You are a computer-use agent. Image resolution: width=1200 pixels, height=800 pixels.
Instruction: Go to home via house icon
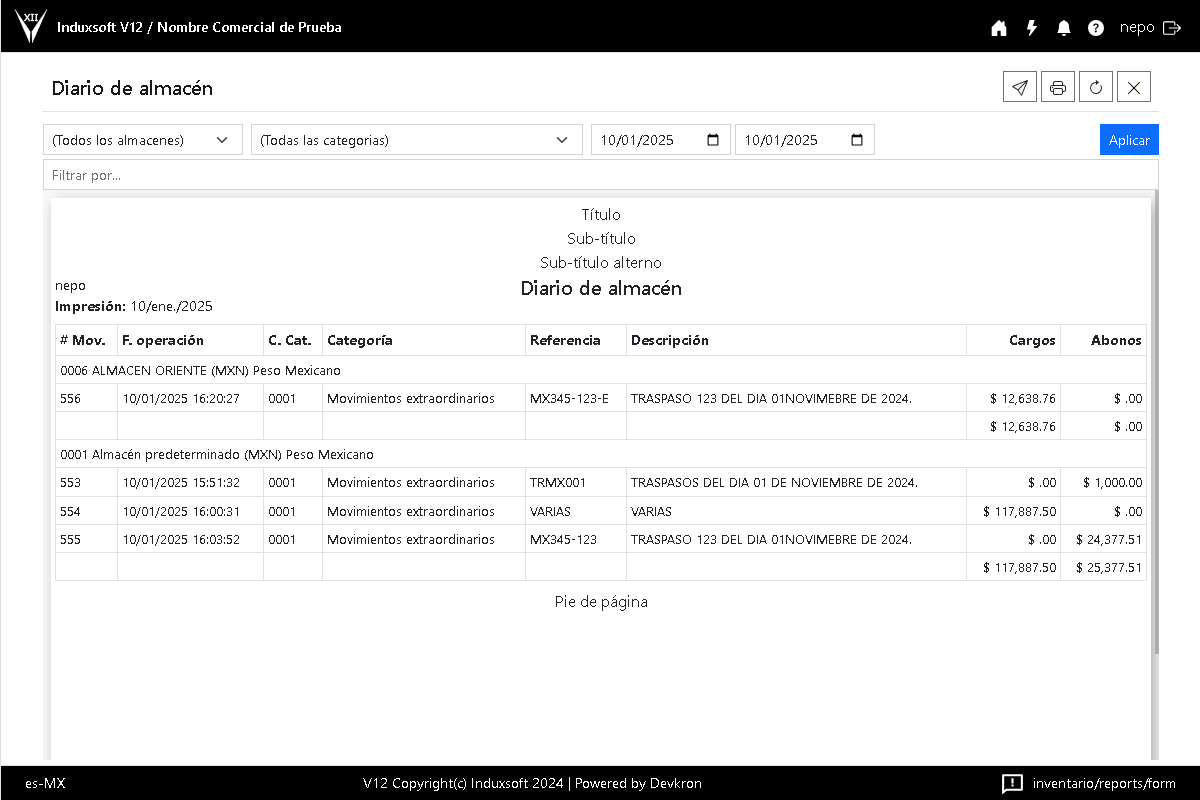click(998, 28)
